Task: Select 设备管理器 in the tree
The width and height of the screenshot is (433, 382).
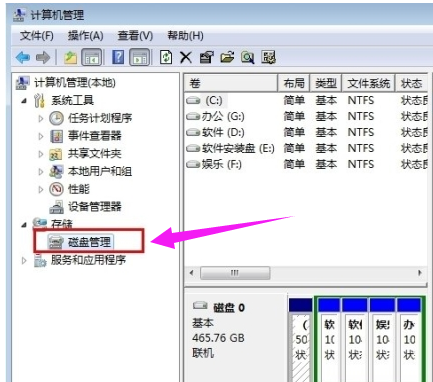Action: click(95, 207)
